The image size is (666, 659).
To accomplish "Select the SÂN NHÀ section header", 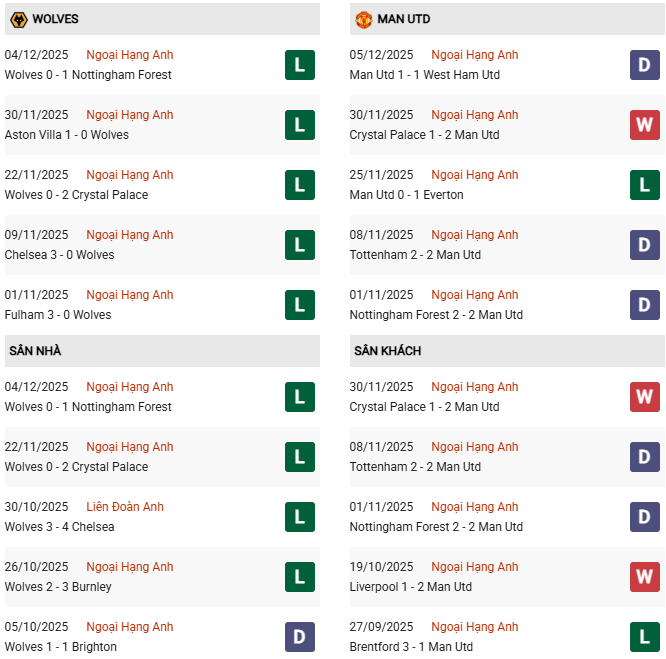I will (35, 351).
